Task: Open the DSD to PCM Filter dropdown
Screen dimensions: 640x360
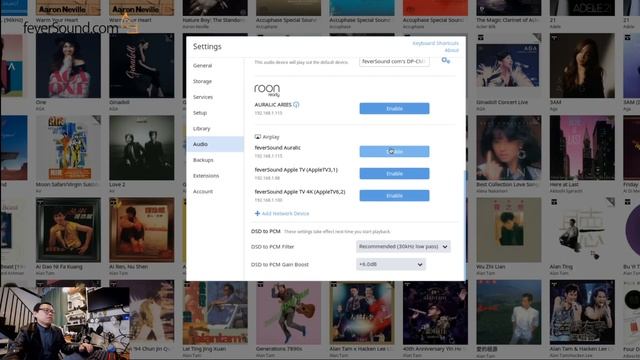Action: pyautogui.click(x=403, y=247)
